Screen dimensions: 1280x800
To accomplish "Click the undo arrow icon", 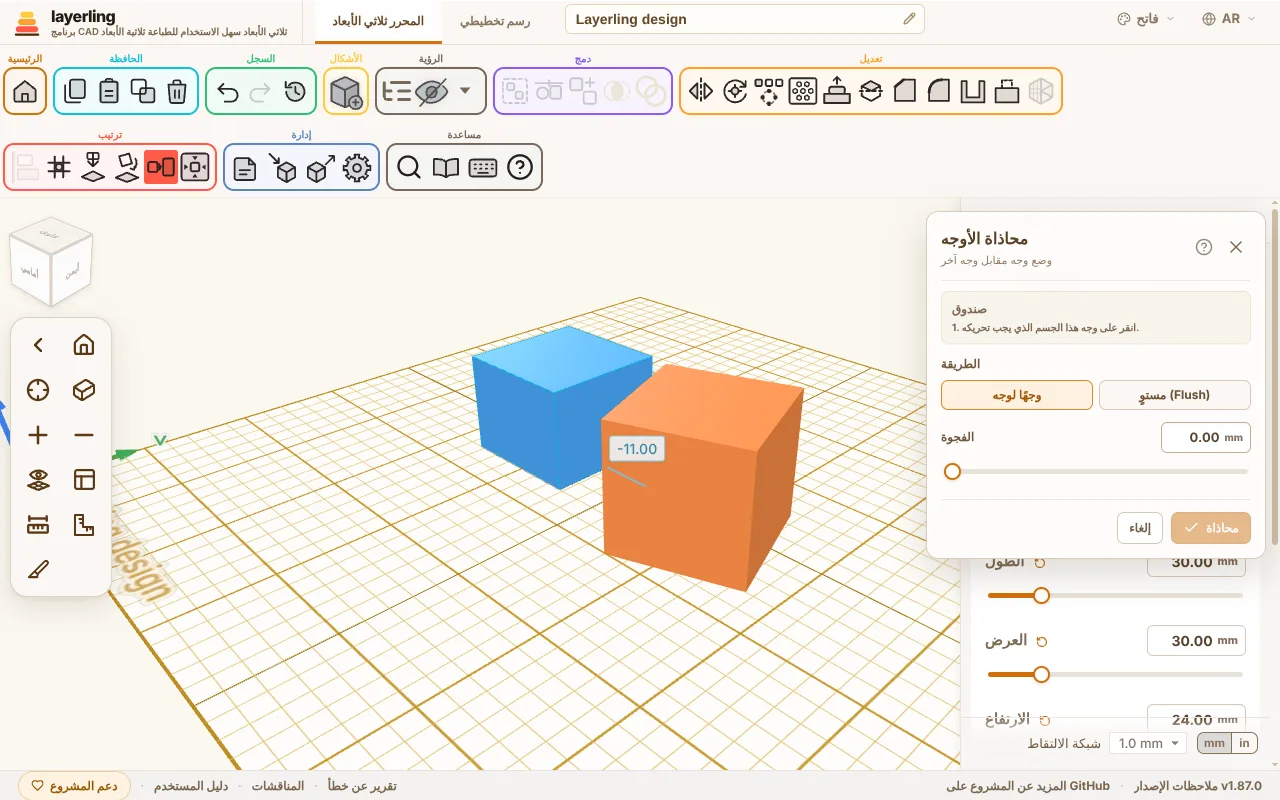I will pyautogui.click(x=228, y=92).
